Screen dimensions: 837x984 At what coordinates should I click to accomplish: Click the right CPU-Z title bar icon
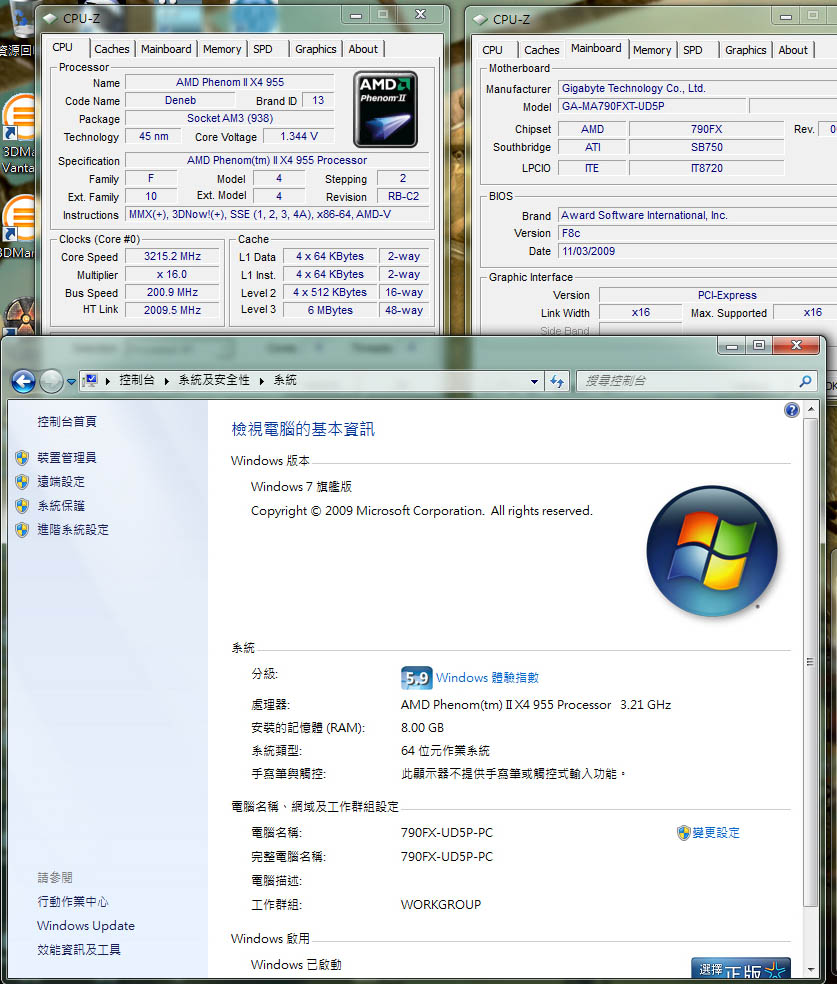[x=481, y=19]
